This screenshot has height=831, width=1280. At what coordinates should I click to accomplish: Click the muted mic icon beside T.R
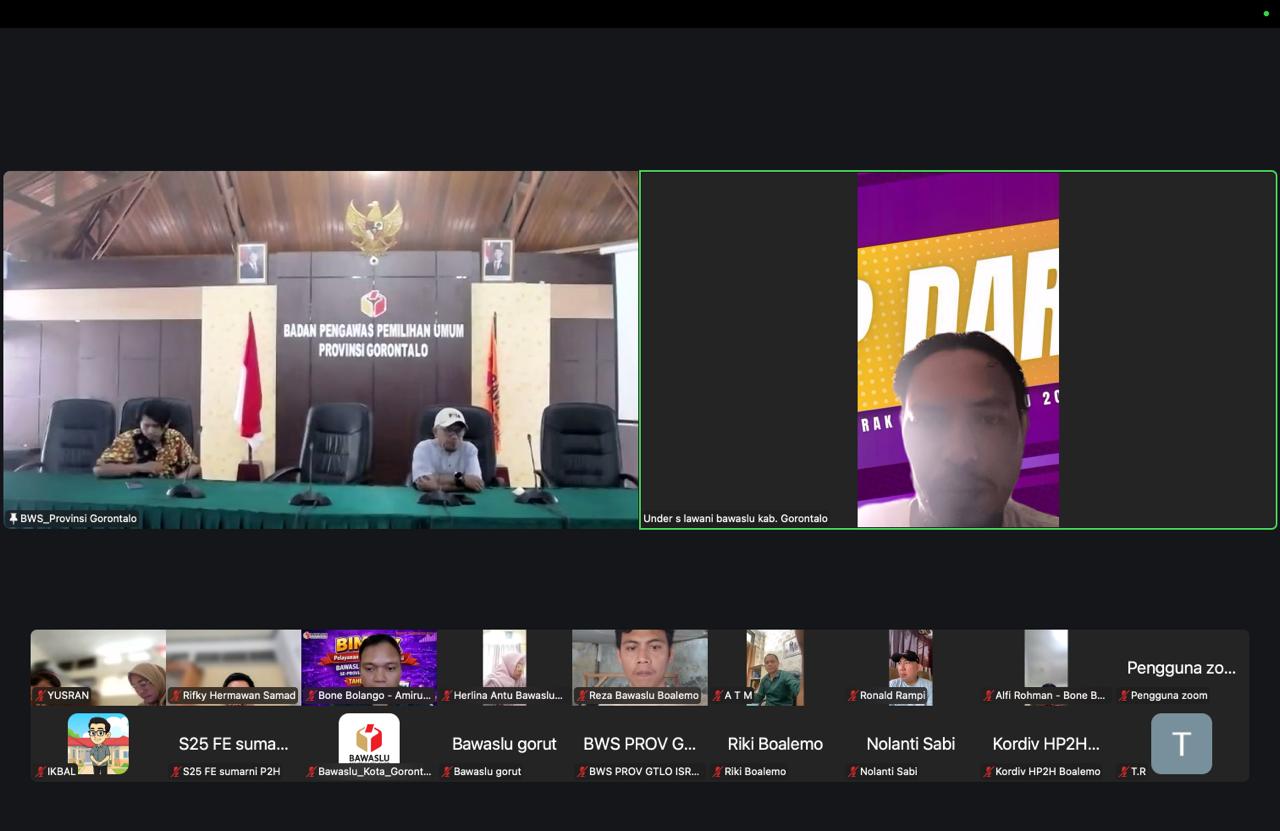(x=1124, y=771)
